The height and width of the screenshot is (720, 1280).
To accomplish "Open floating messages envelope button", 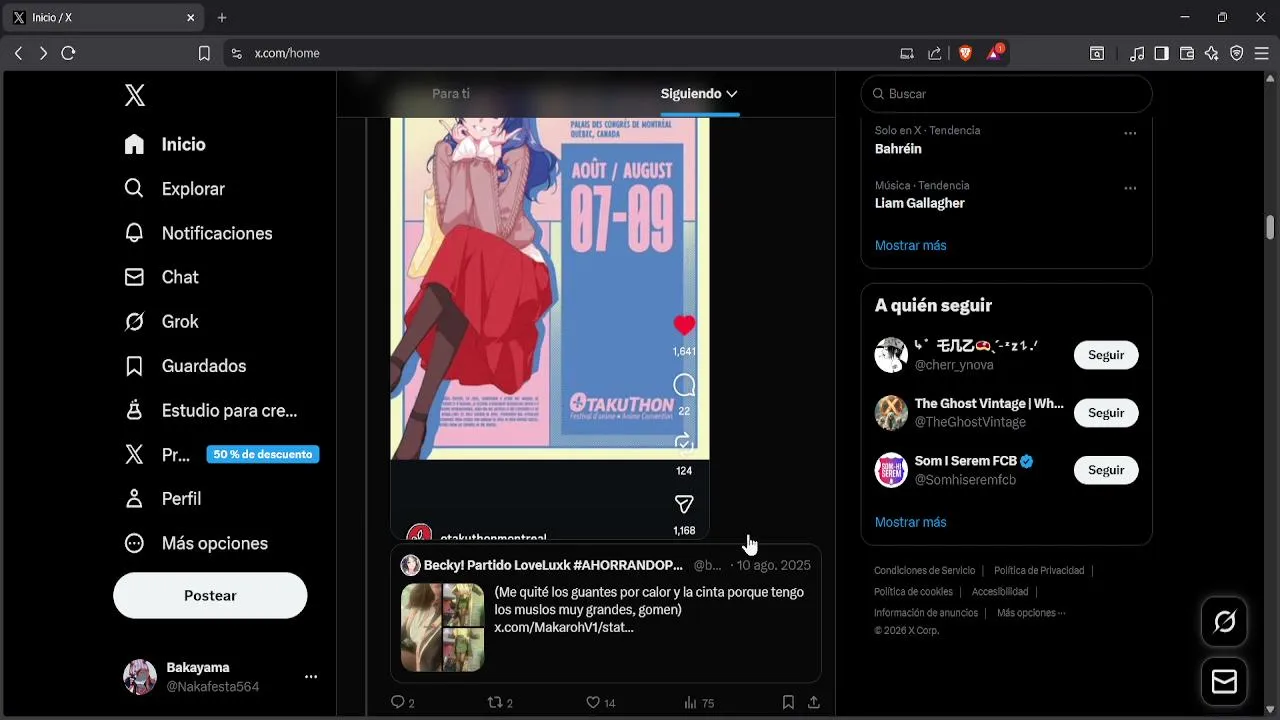I will coord(1224,682).
